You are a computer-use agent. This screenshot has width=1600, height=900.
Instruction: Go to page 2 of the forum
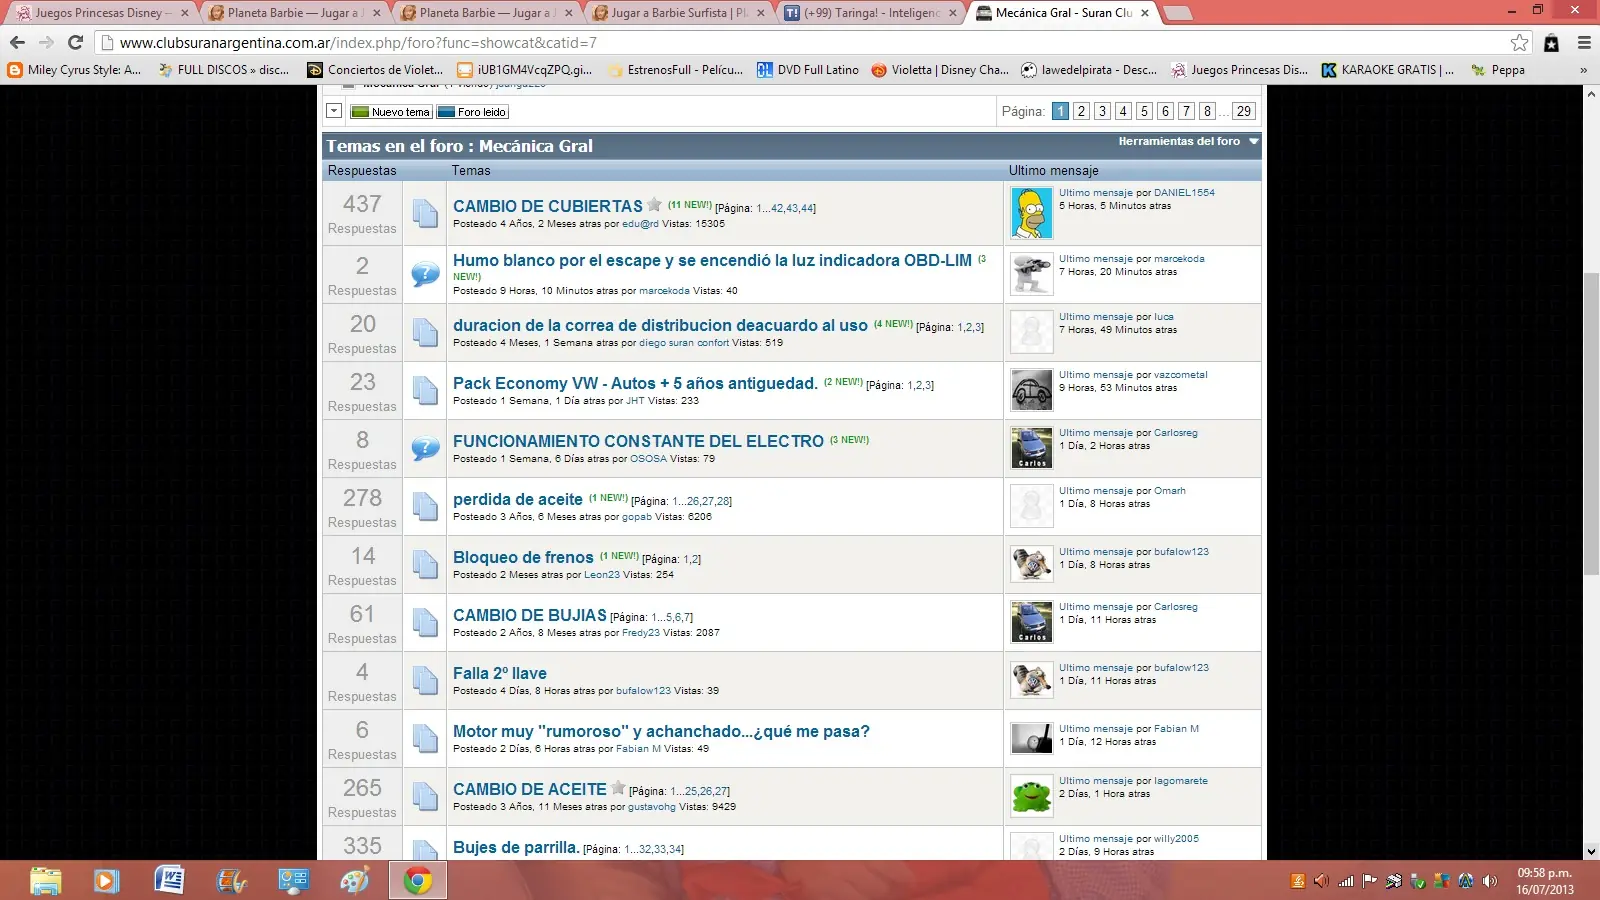pyautogui.click(x=1081, y=111)
